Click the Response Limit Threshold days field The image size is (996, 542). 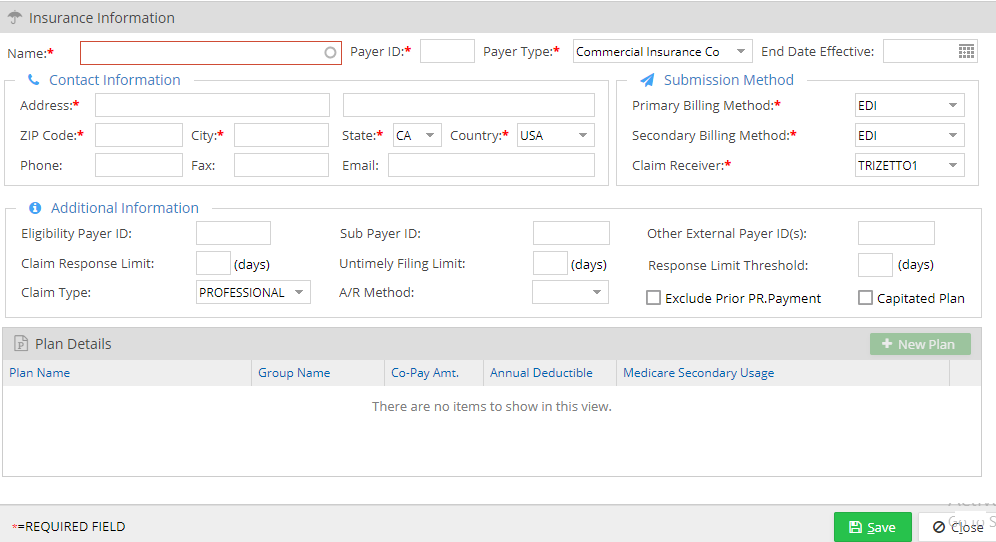[875, 265]
